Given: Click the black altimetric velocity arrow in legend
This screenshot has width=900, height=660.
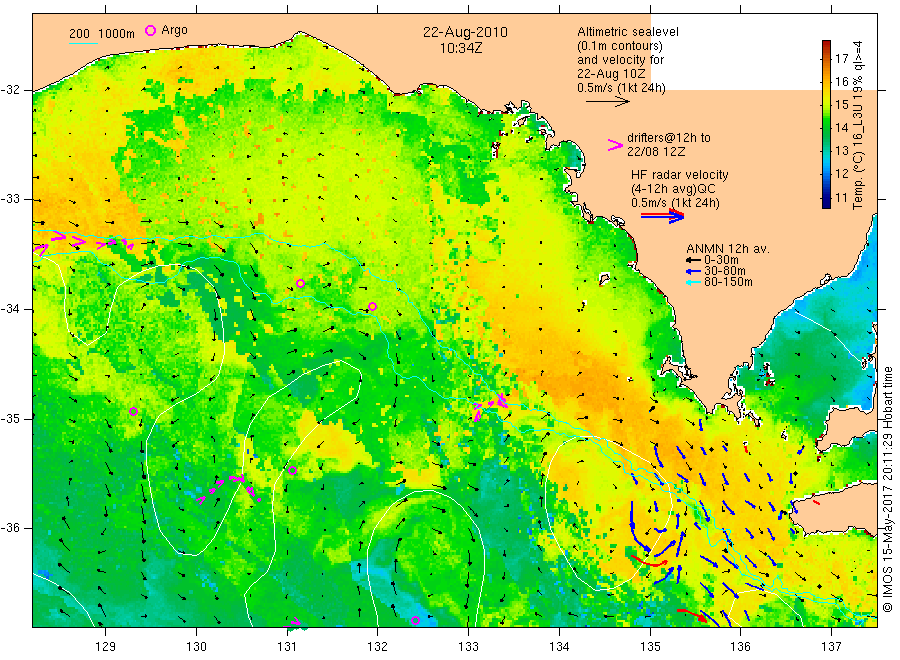Looking at the screenshot, I should point(608,102).
